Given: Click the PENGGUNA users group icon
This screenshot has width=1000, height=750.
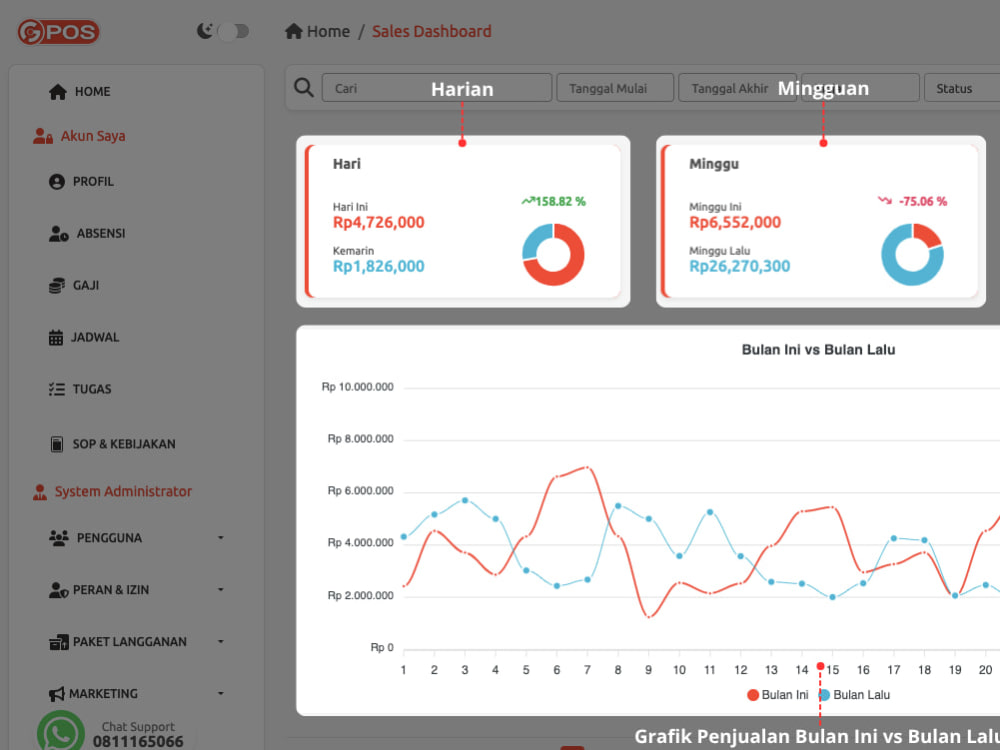Looking at the screenshot, I should point(59,538).
